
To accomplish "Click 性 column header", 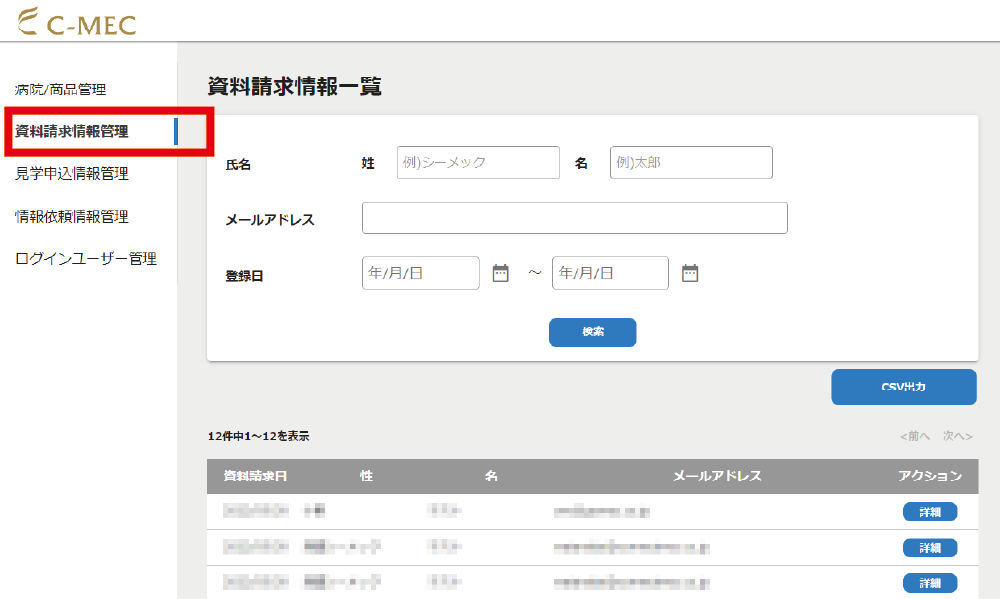I will pyautogui.click(x=366, y=476).
